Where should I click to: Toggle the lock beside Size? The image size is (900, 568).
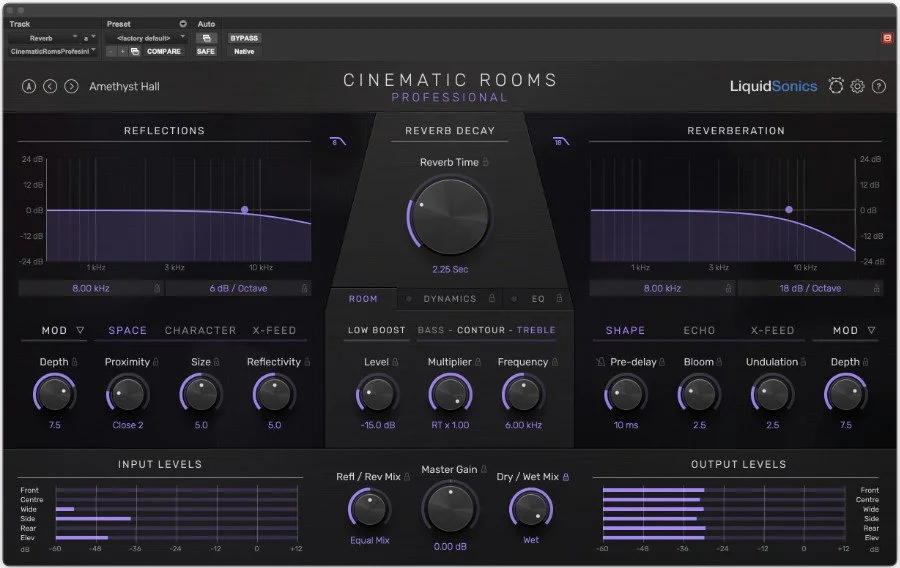coord(216,361)
